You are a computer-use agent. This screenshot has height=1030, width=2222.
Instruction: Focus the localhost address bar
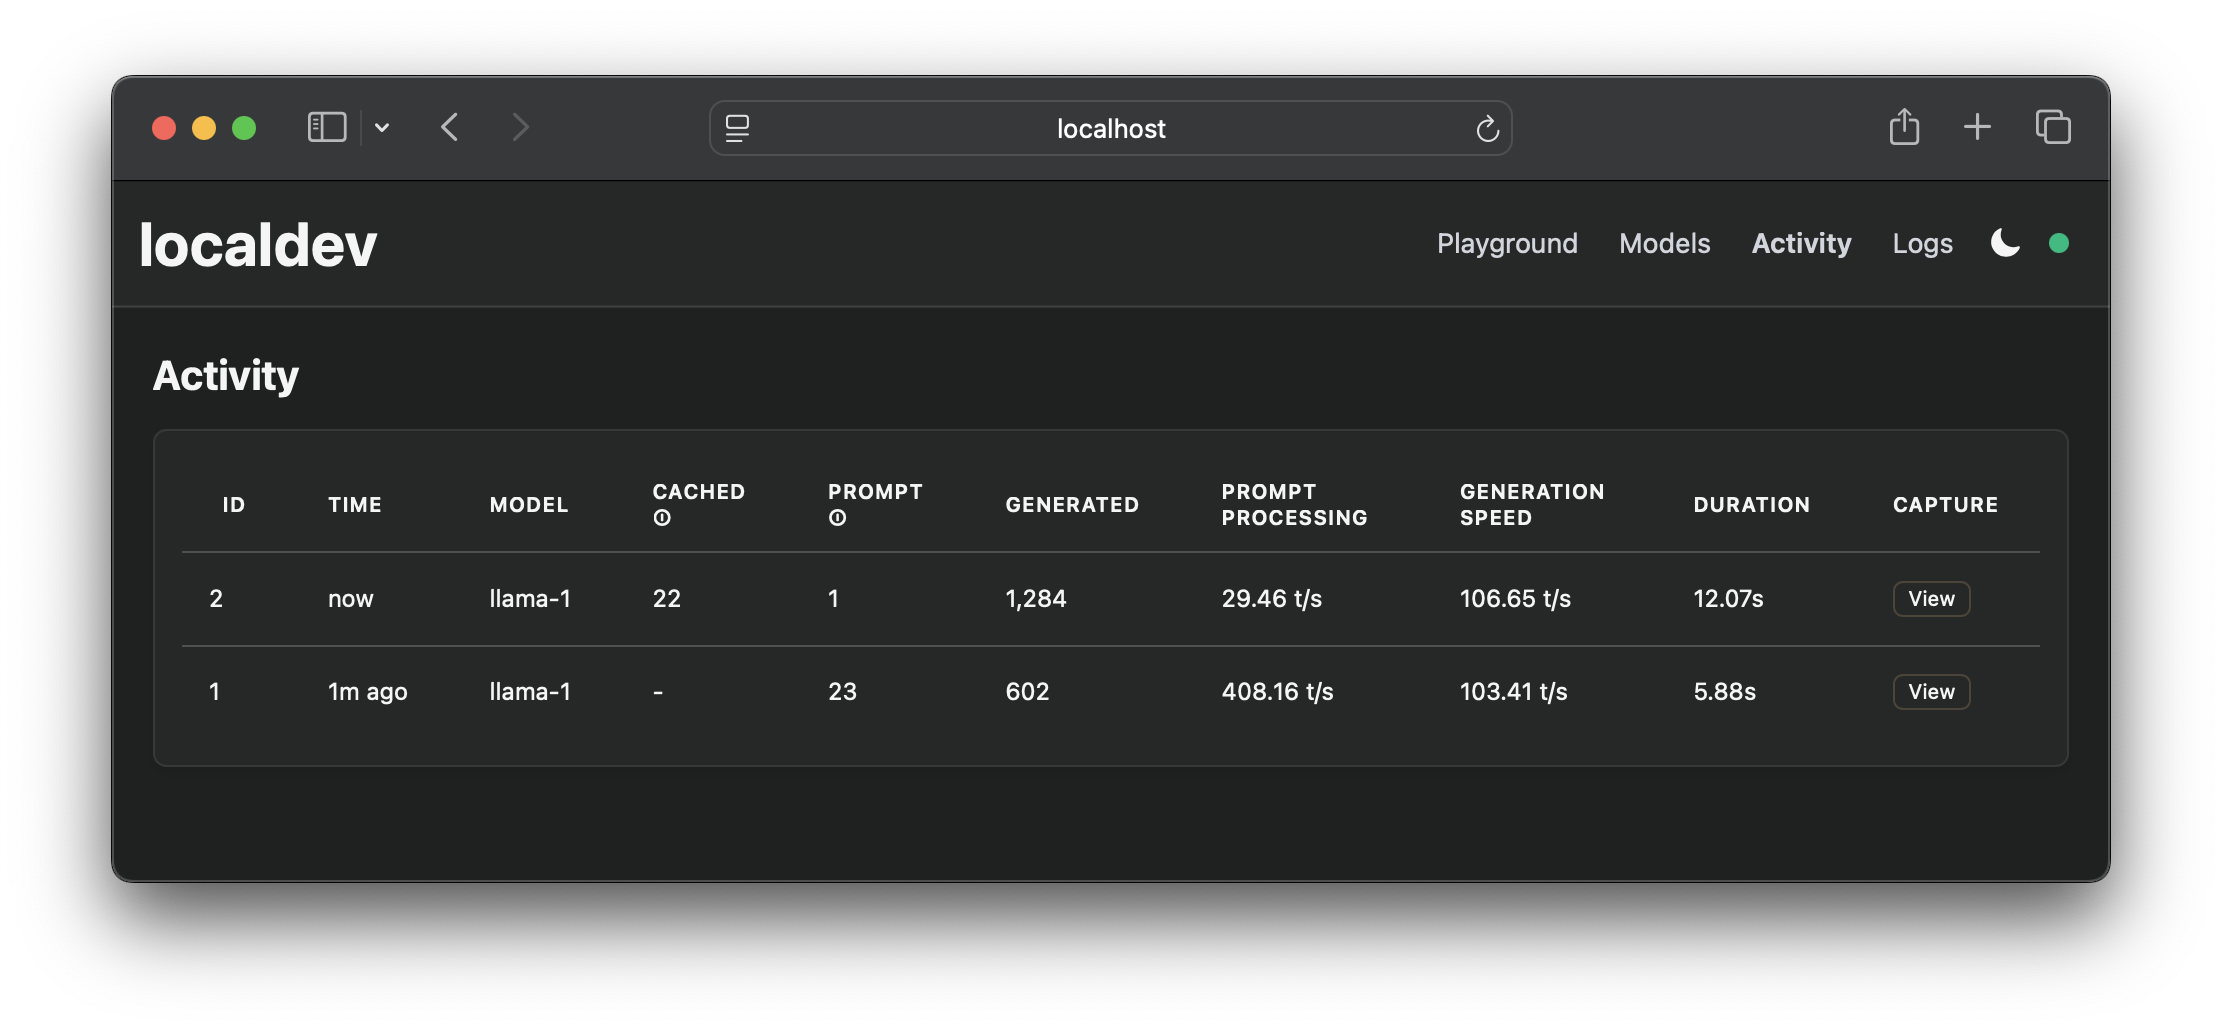pyautogui.click(x=1110, y=129)
